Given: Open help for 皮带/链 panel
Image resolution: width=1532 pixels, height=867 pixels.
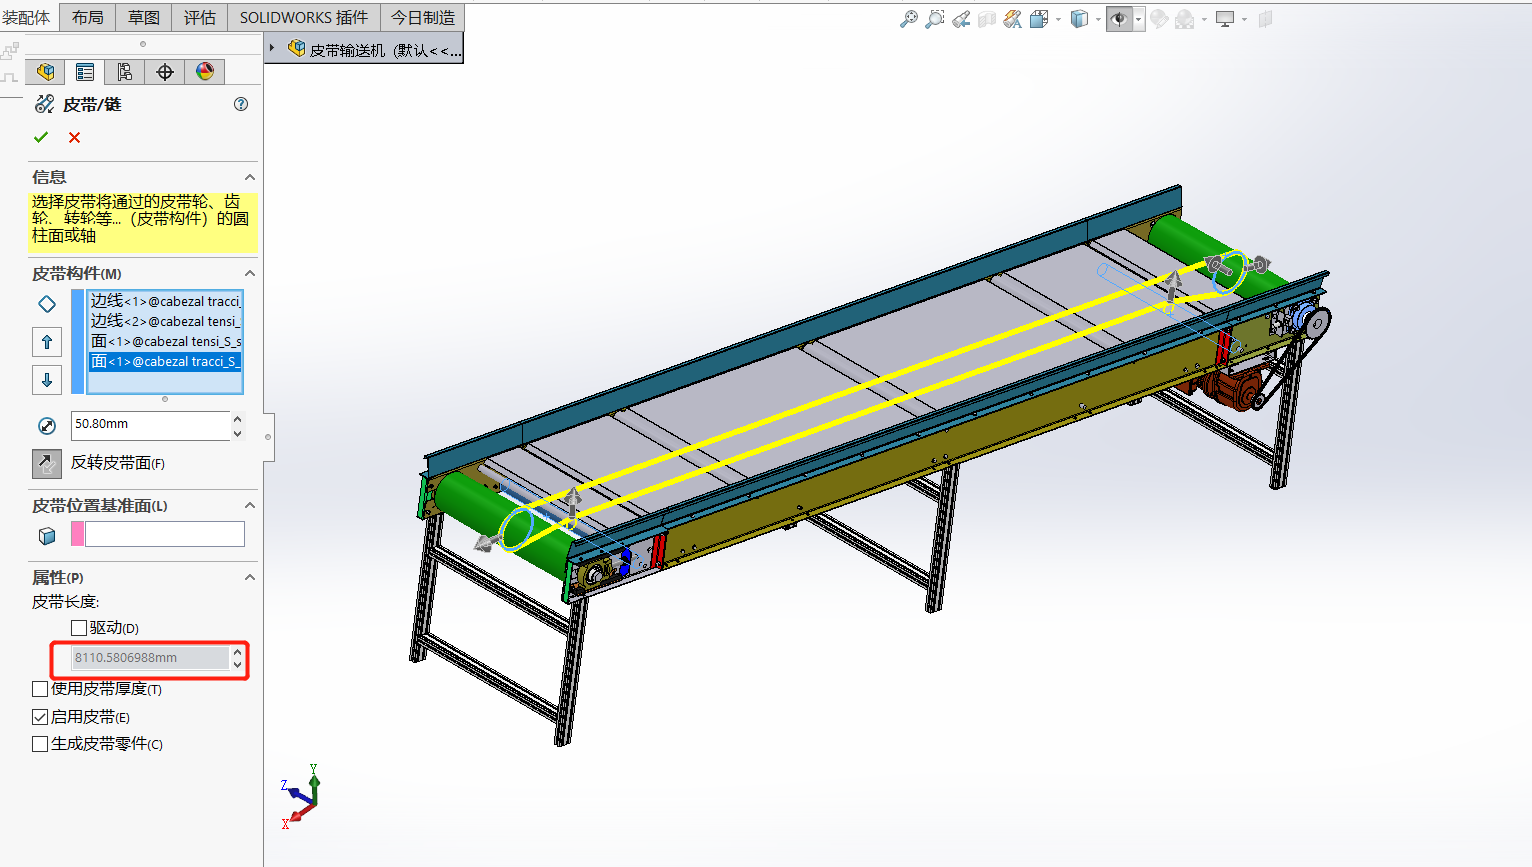Looking at the screenshot, I should (x=241, y=104).
